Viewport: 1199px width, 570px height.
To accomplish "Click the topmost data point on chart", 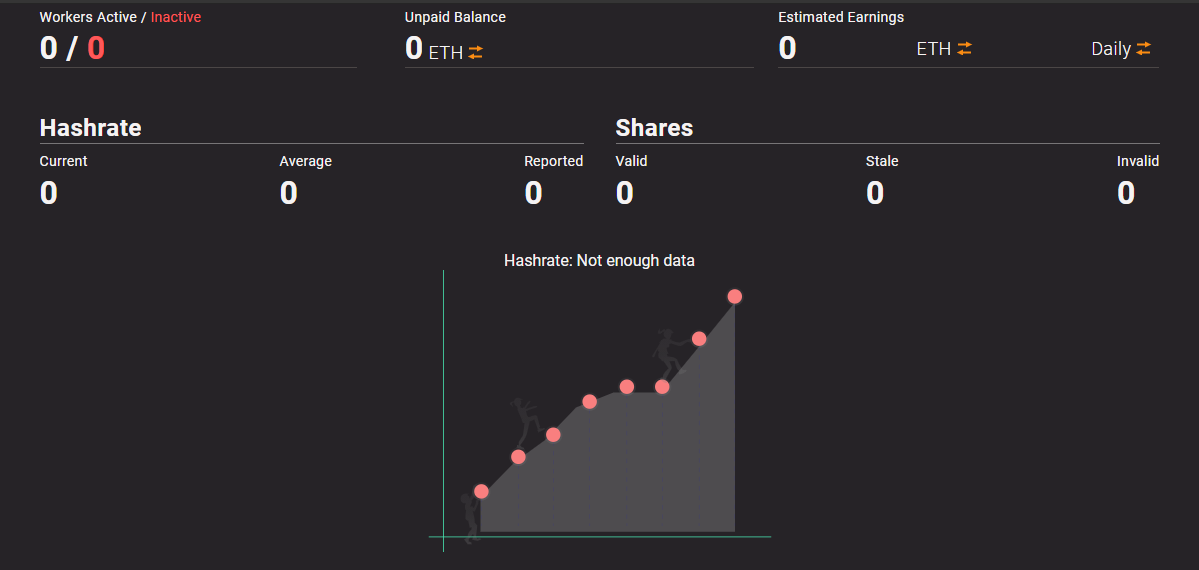I will coord(735,296).
